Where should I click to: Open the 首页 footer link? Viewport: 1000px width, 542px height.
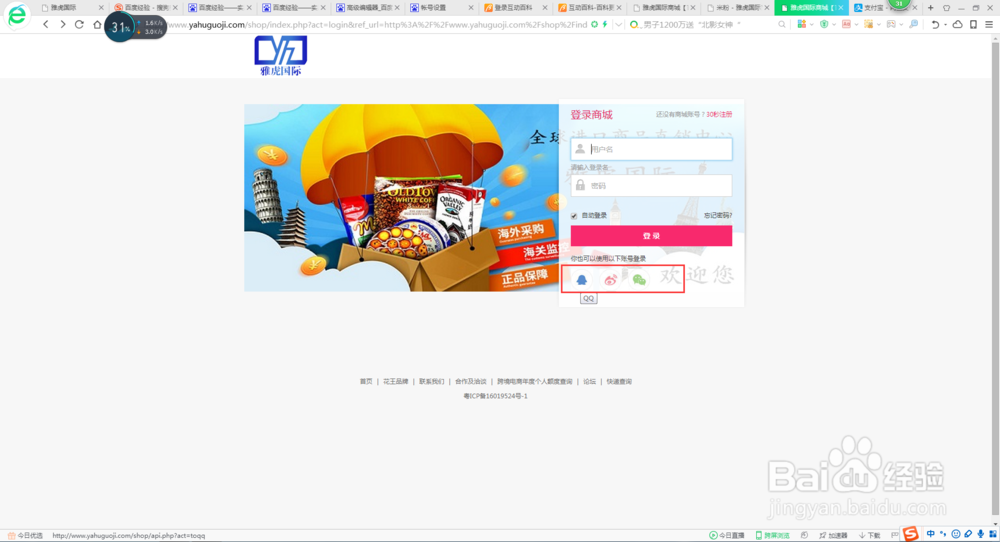tap(365, 381)
